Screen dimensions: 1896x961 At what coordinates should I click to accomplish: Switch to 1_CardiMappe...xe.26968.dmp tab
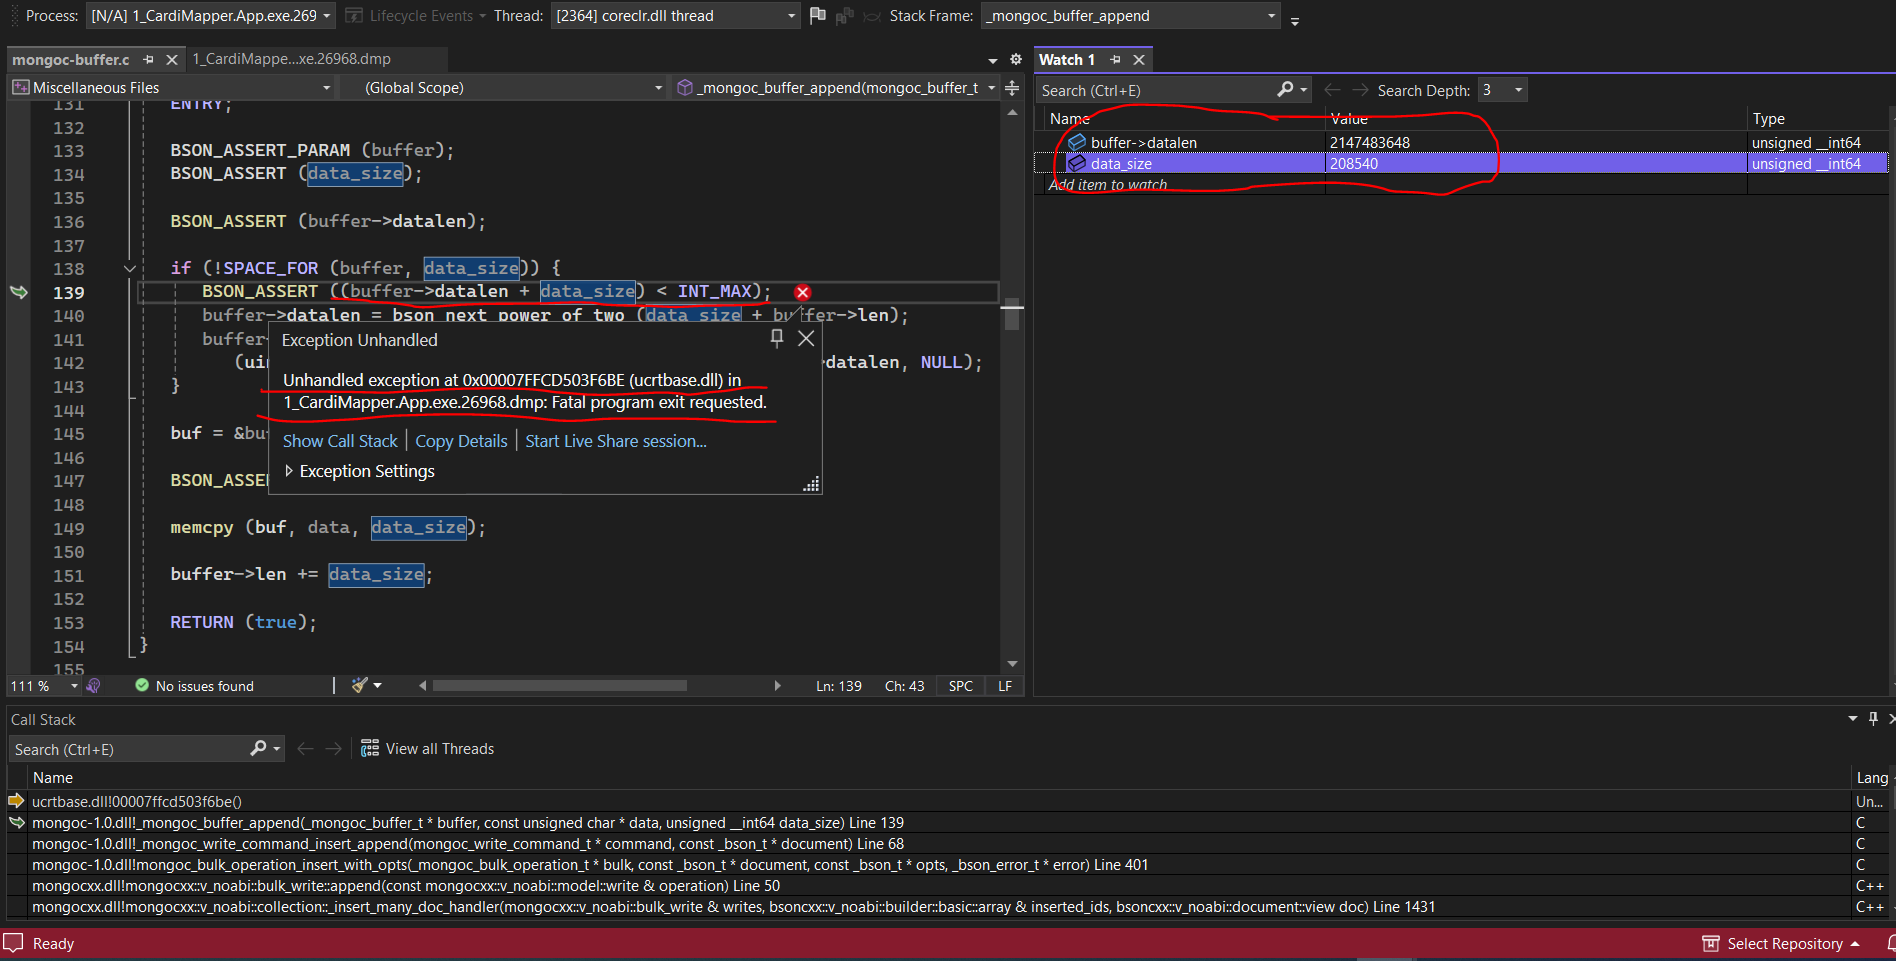click(291, 59)
